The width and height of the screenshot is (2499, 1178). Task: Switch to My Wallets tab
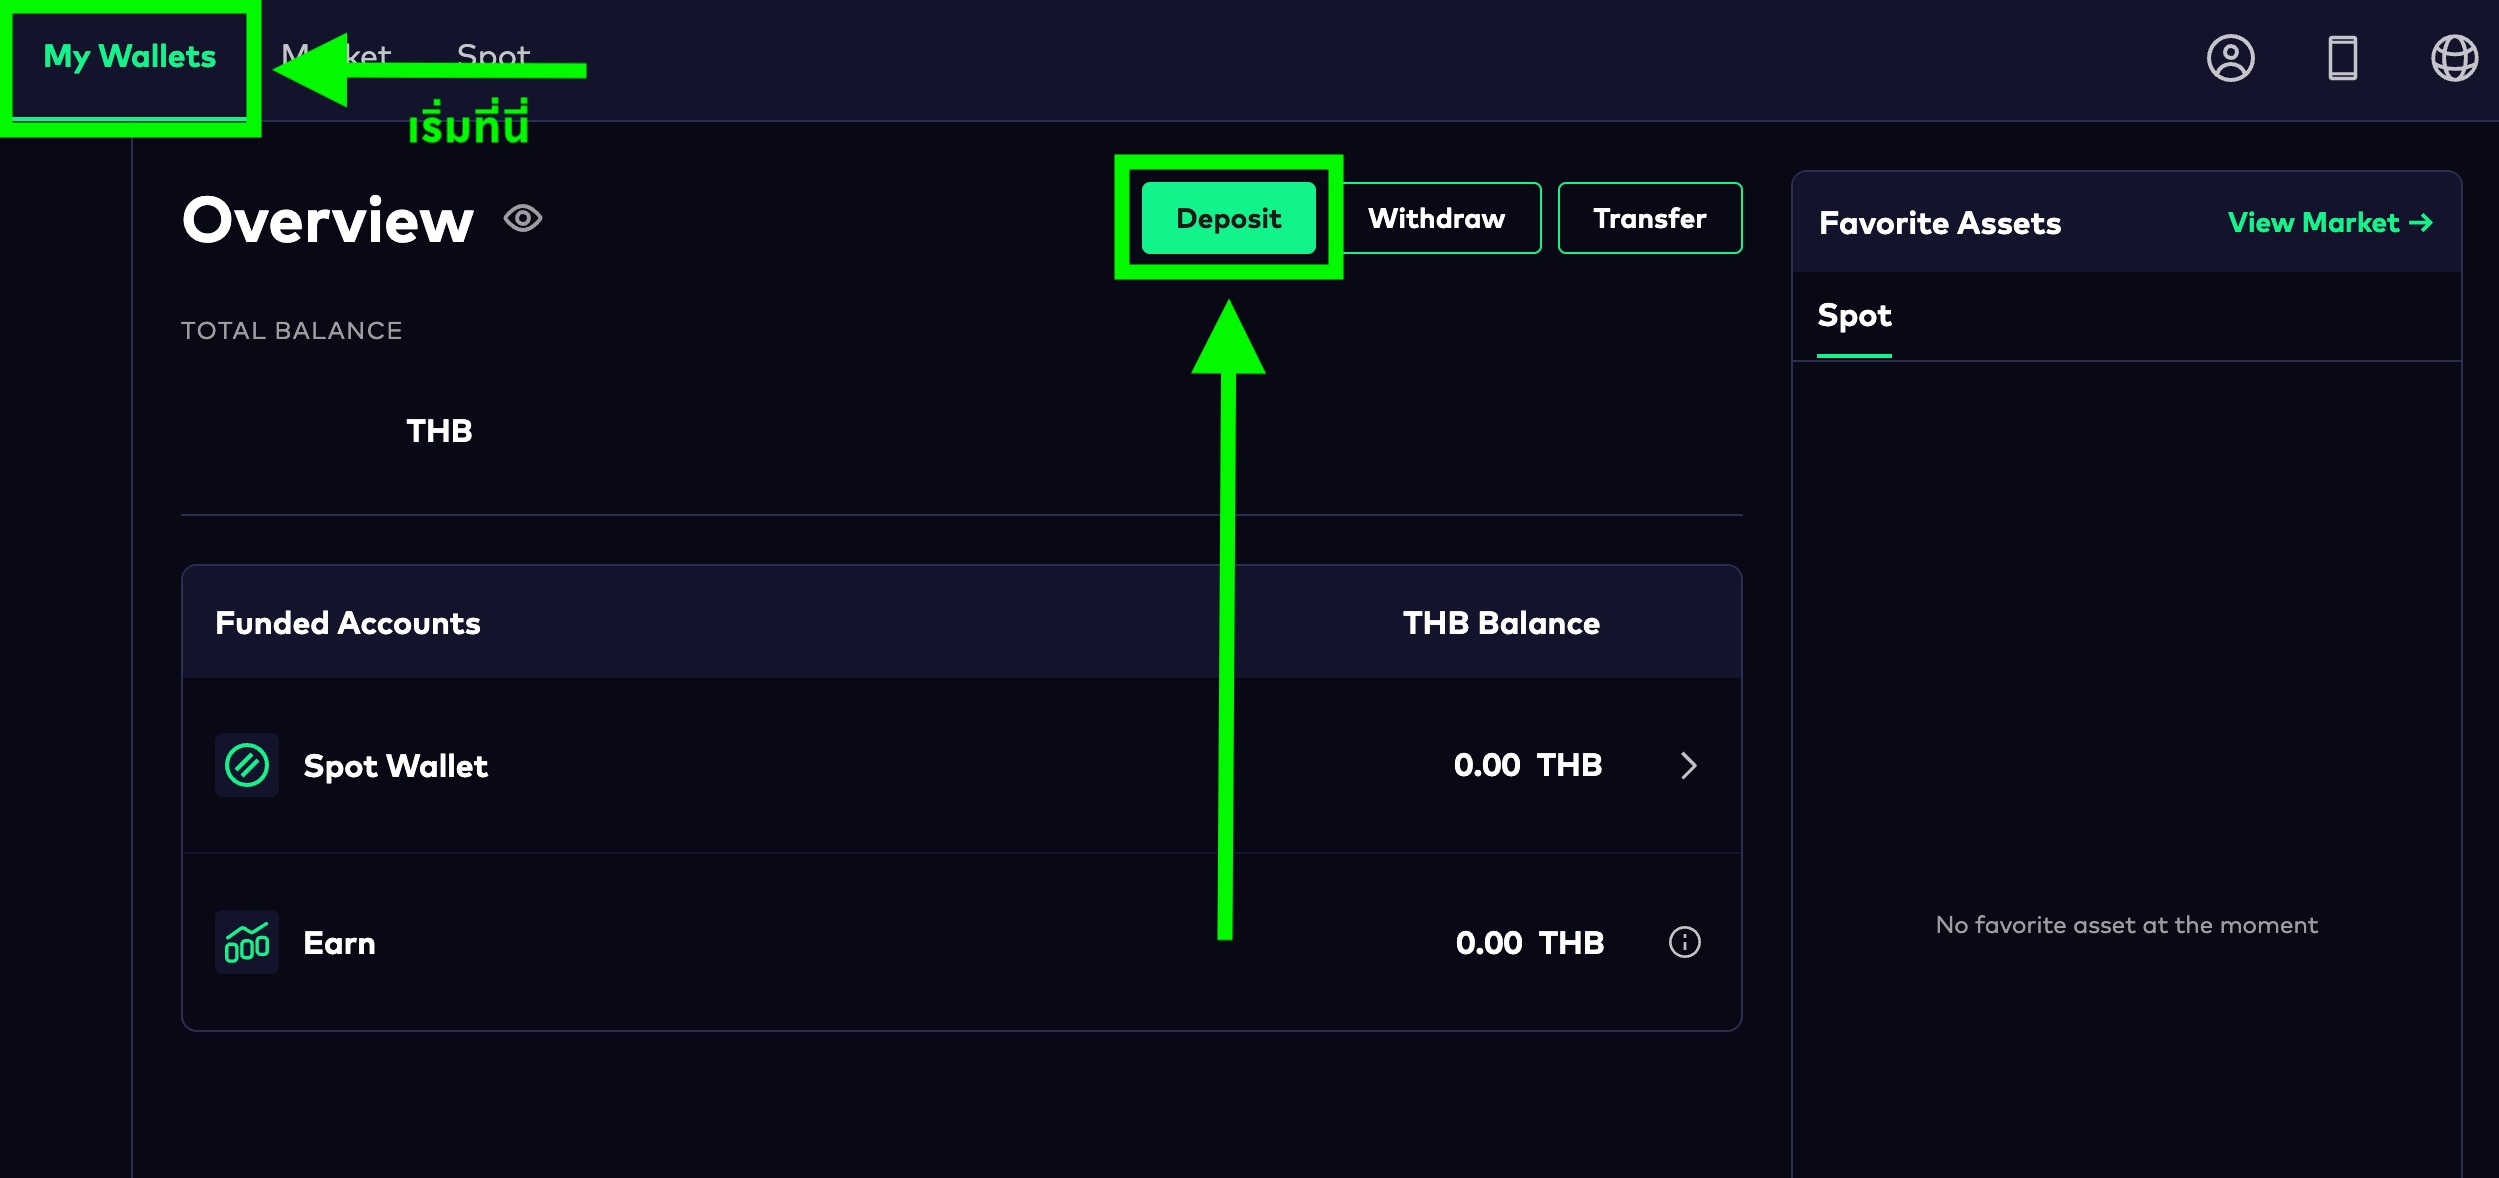point(130,57)
